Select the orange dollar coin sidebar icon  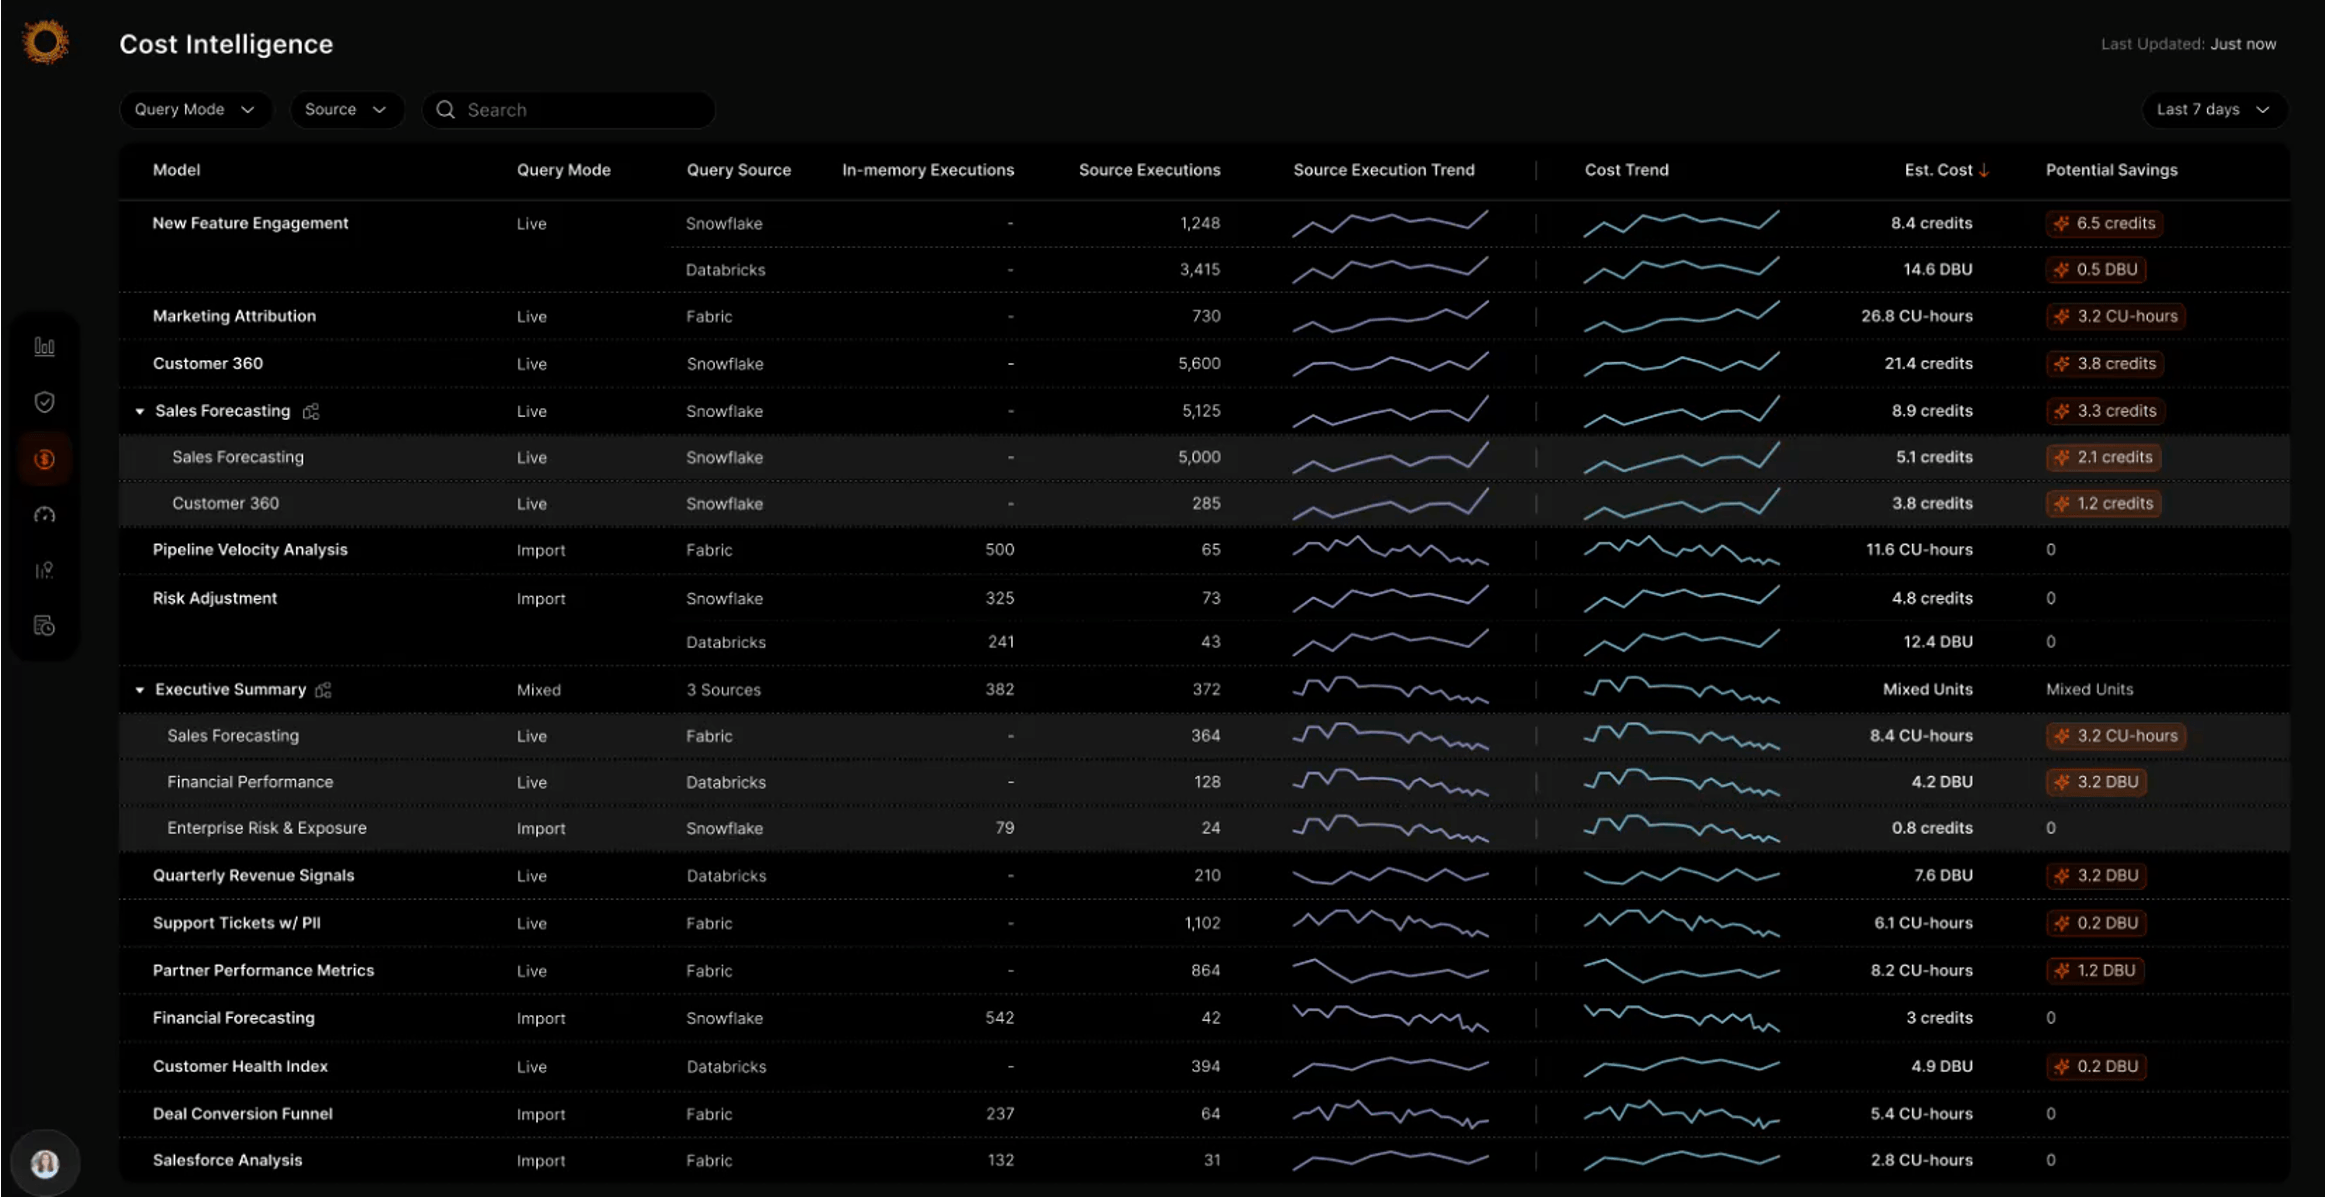point(44,459)
